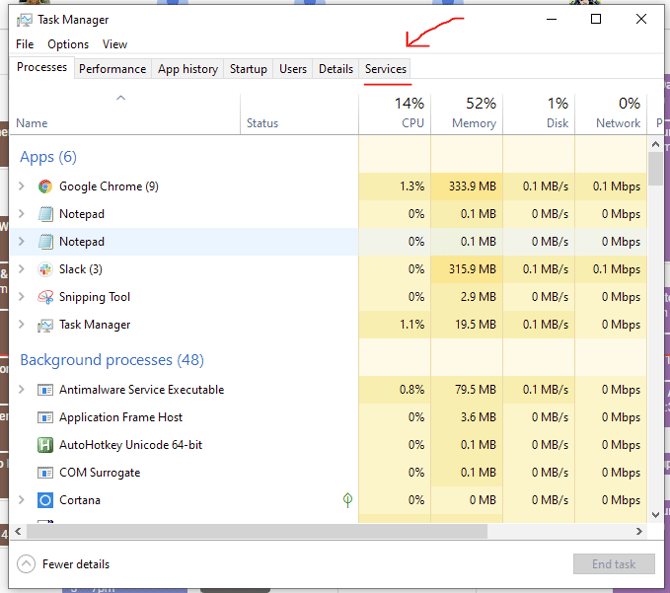Select the Slack app icon
This screenshot has height=593, width=670.
[45, 269]
